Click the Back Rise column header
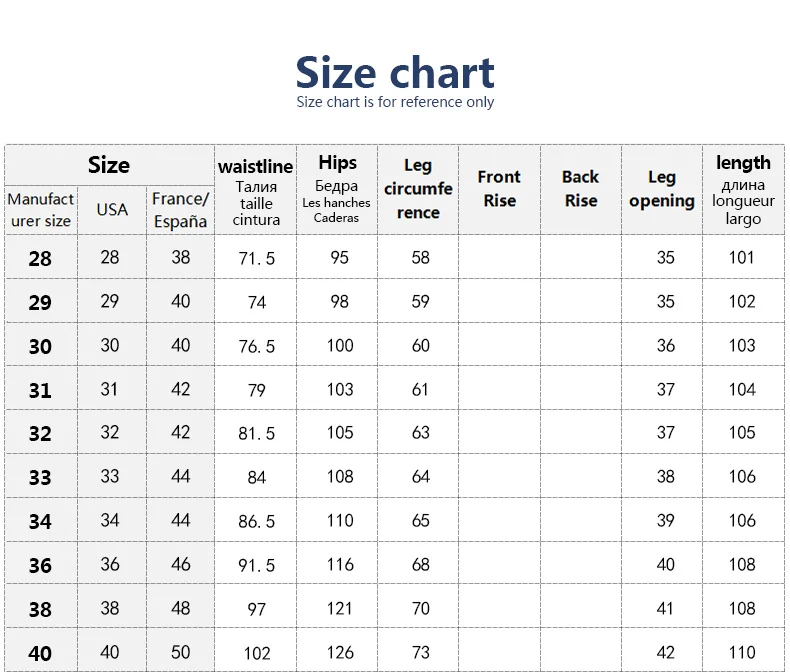Viewport: 790px width, 672px height. 580,189
